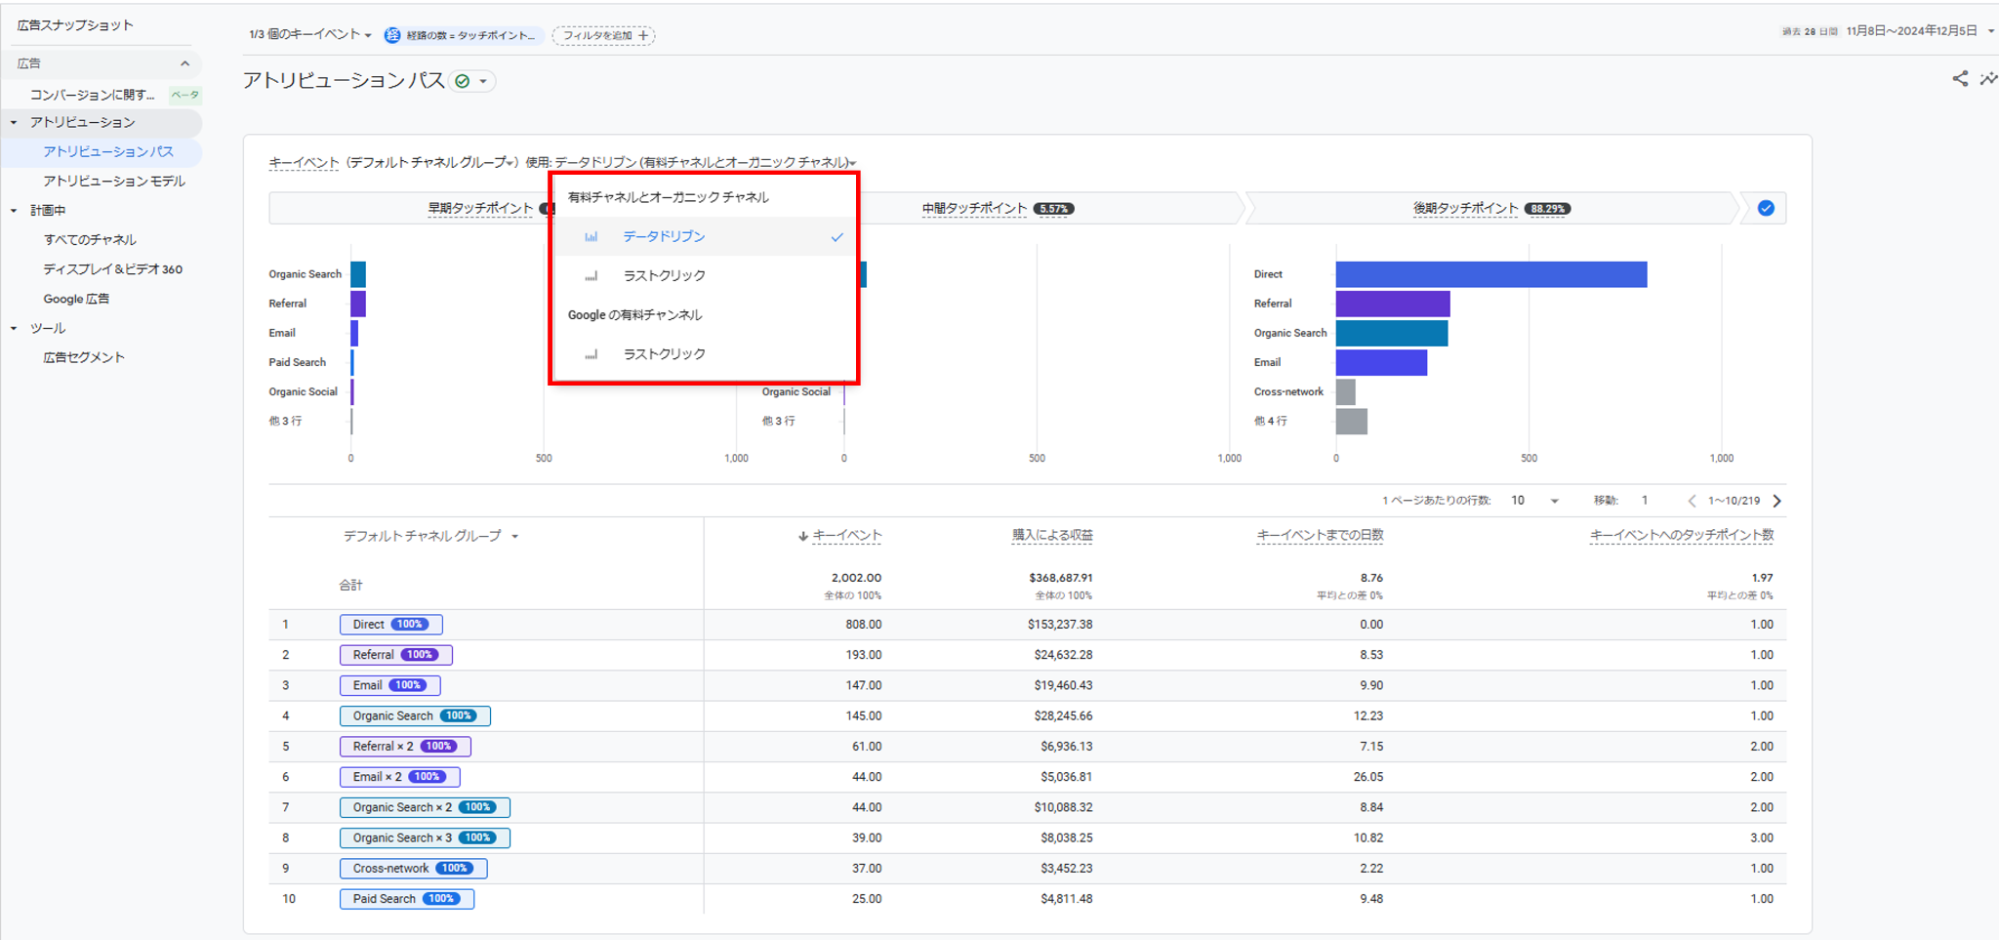Screen dimensions: 1999x940
Task: Click the total revenue value $368,687.91
Action: pyautogui.click(x=1060, y=578)
